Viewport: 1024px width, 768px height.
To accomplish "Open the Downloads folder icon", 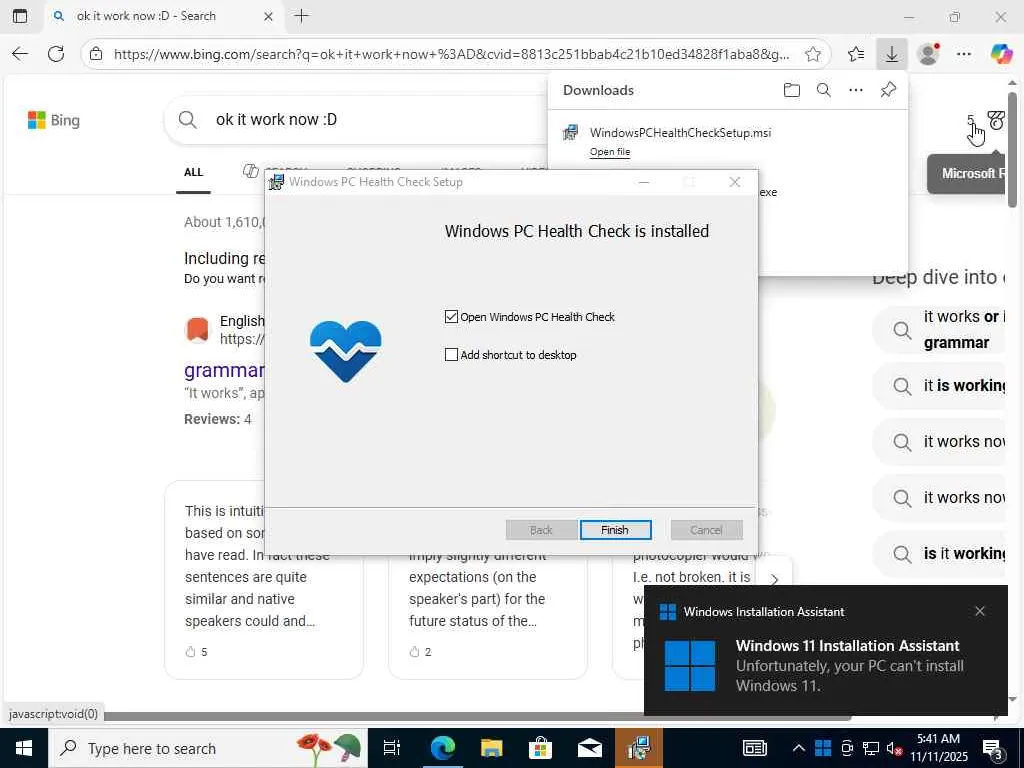I will pyautogui.click(x=792, y=90).
